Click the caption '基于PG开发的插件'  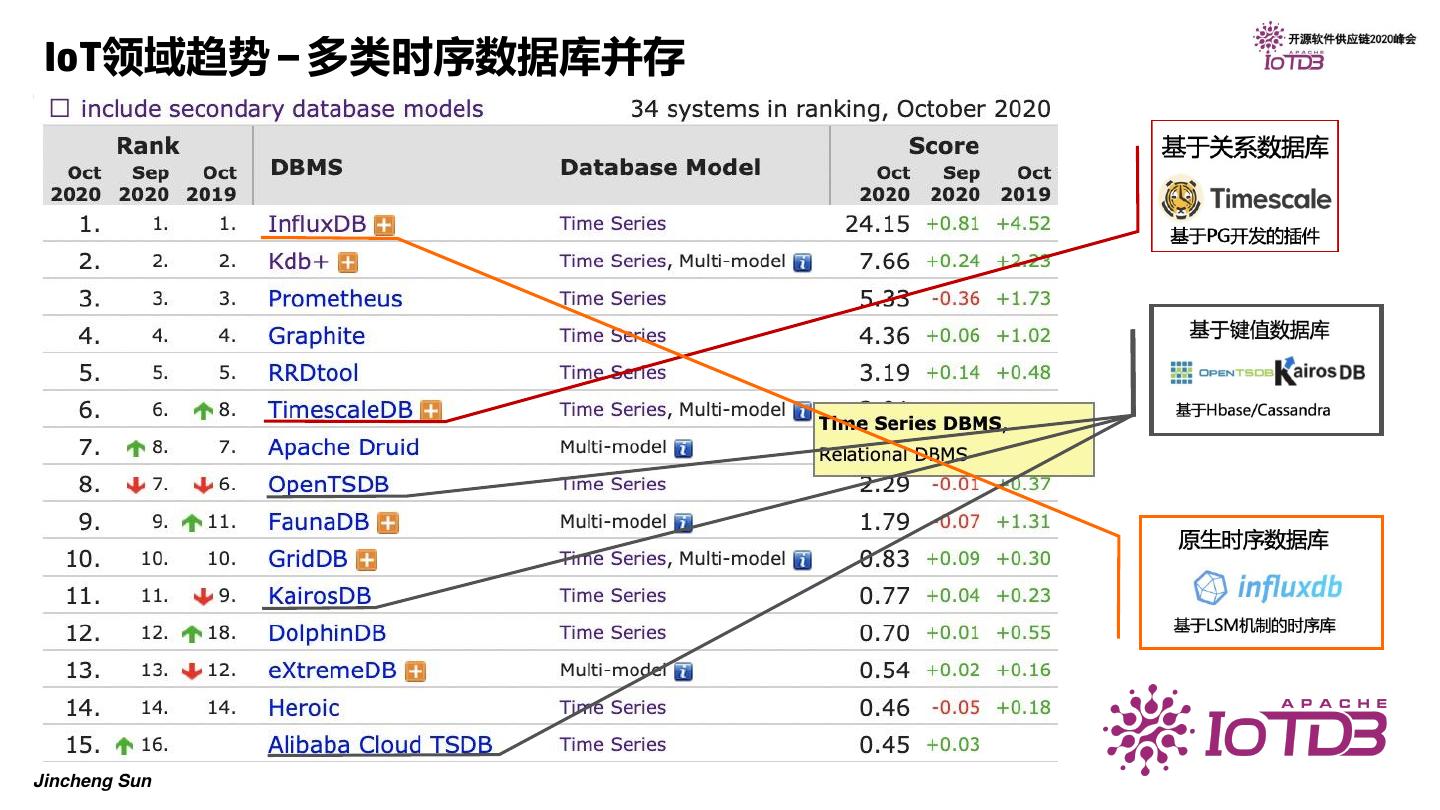tap(1244, 238)
